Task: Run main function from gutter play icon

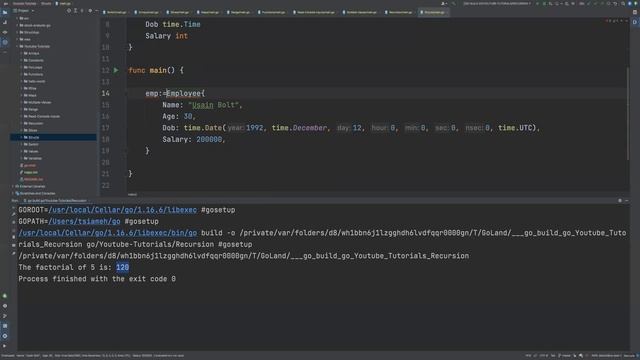Action: (116, 70)
